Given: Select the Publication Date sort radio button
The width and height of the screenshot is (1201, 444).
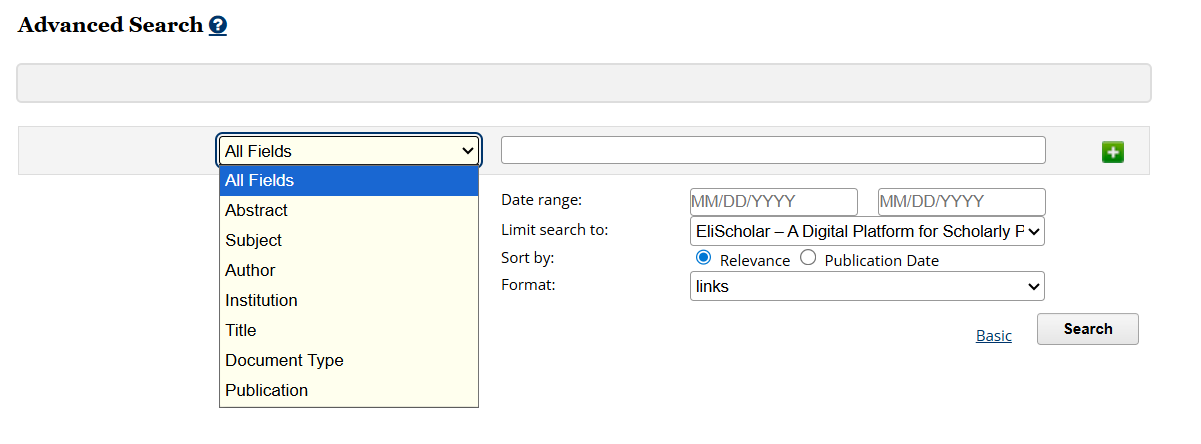Looking at the screenshot, I should click(x=808, y=258).
